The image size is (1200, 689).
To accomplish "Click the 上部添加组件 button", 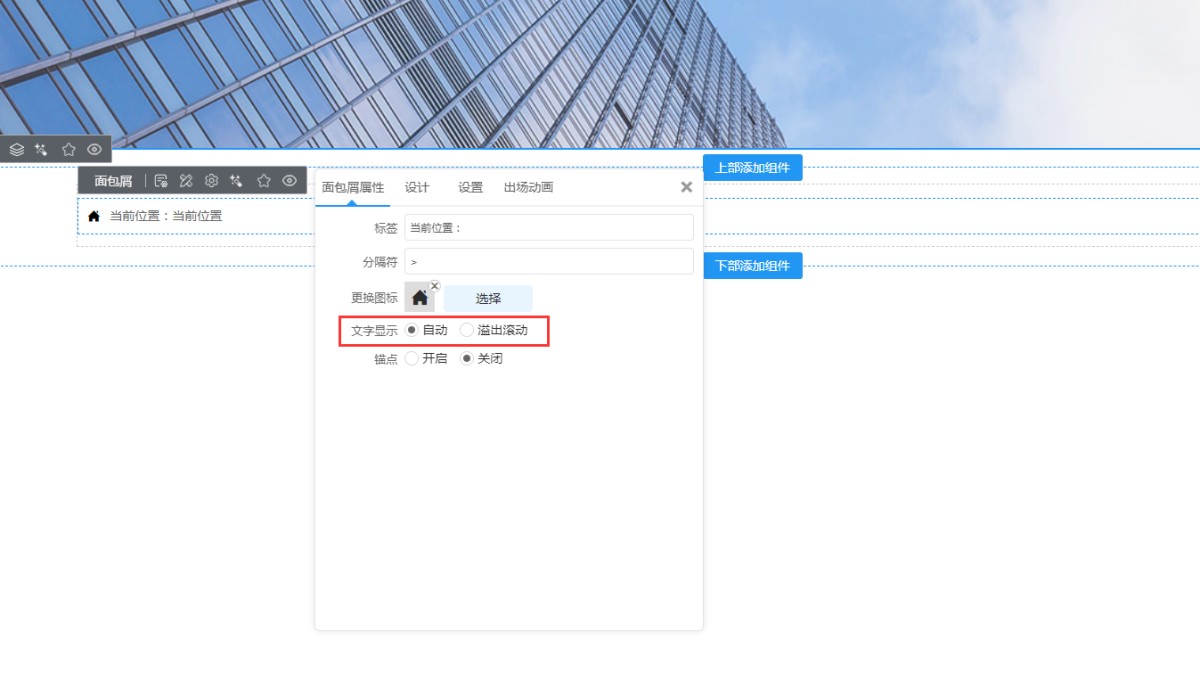I will (752, 168).
